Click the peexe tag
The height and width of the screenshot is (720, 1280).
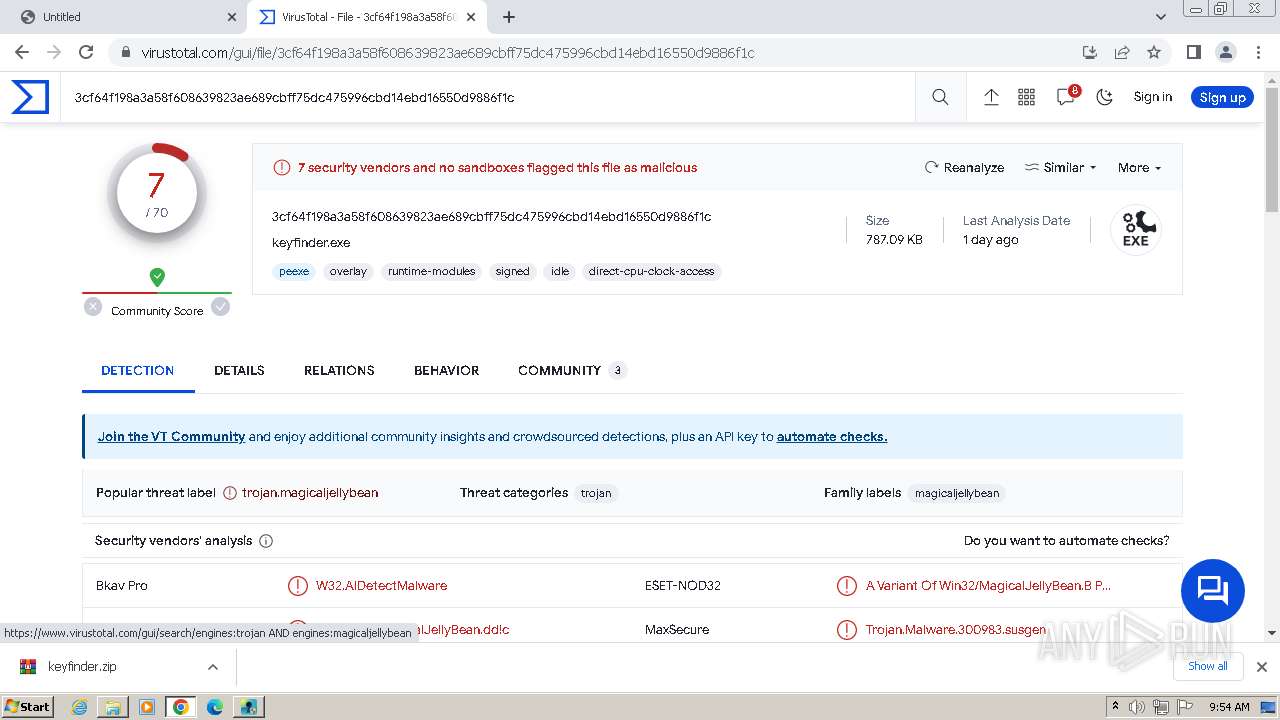click(x=294, y=271)
